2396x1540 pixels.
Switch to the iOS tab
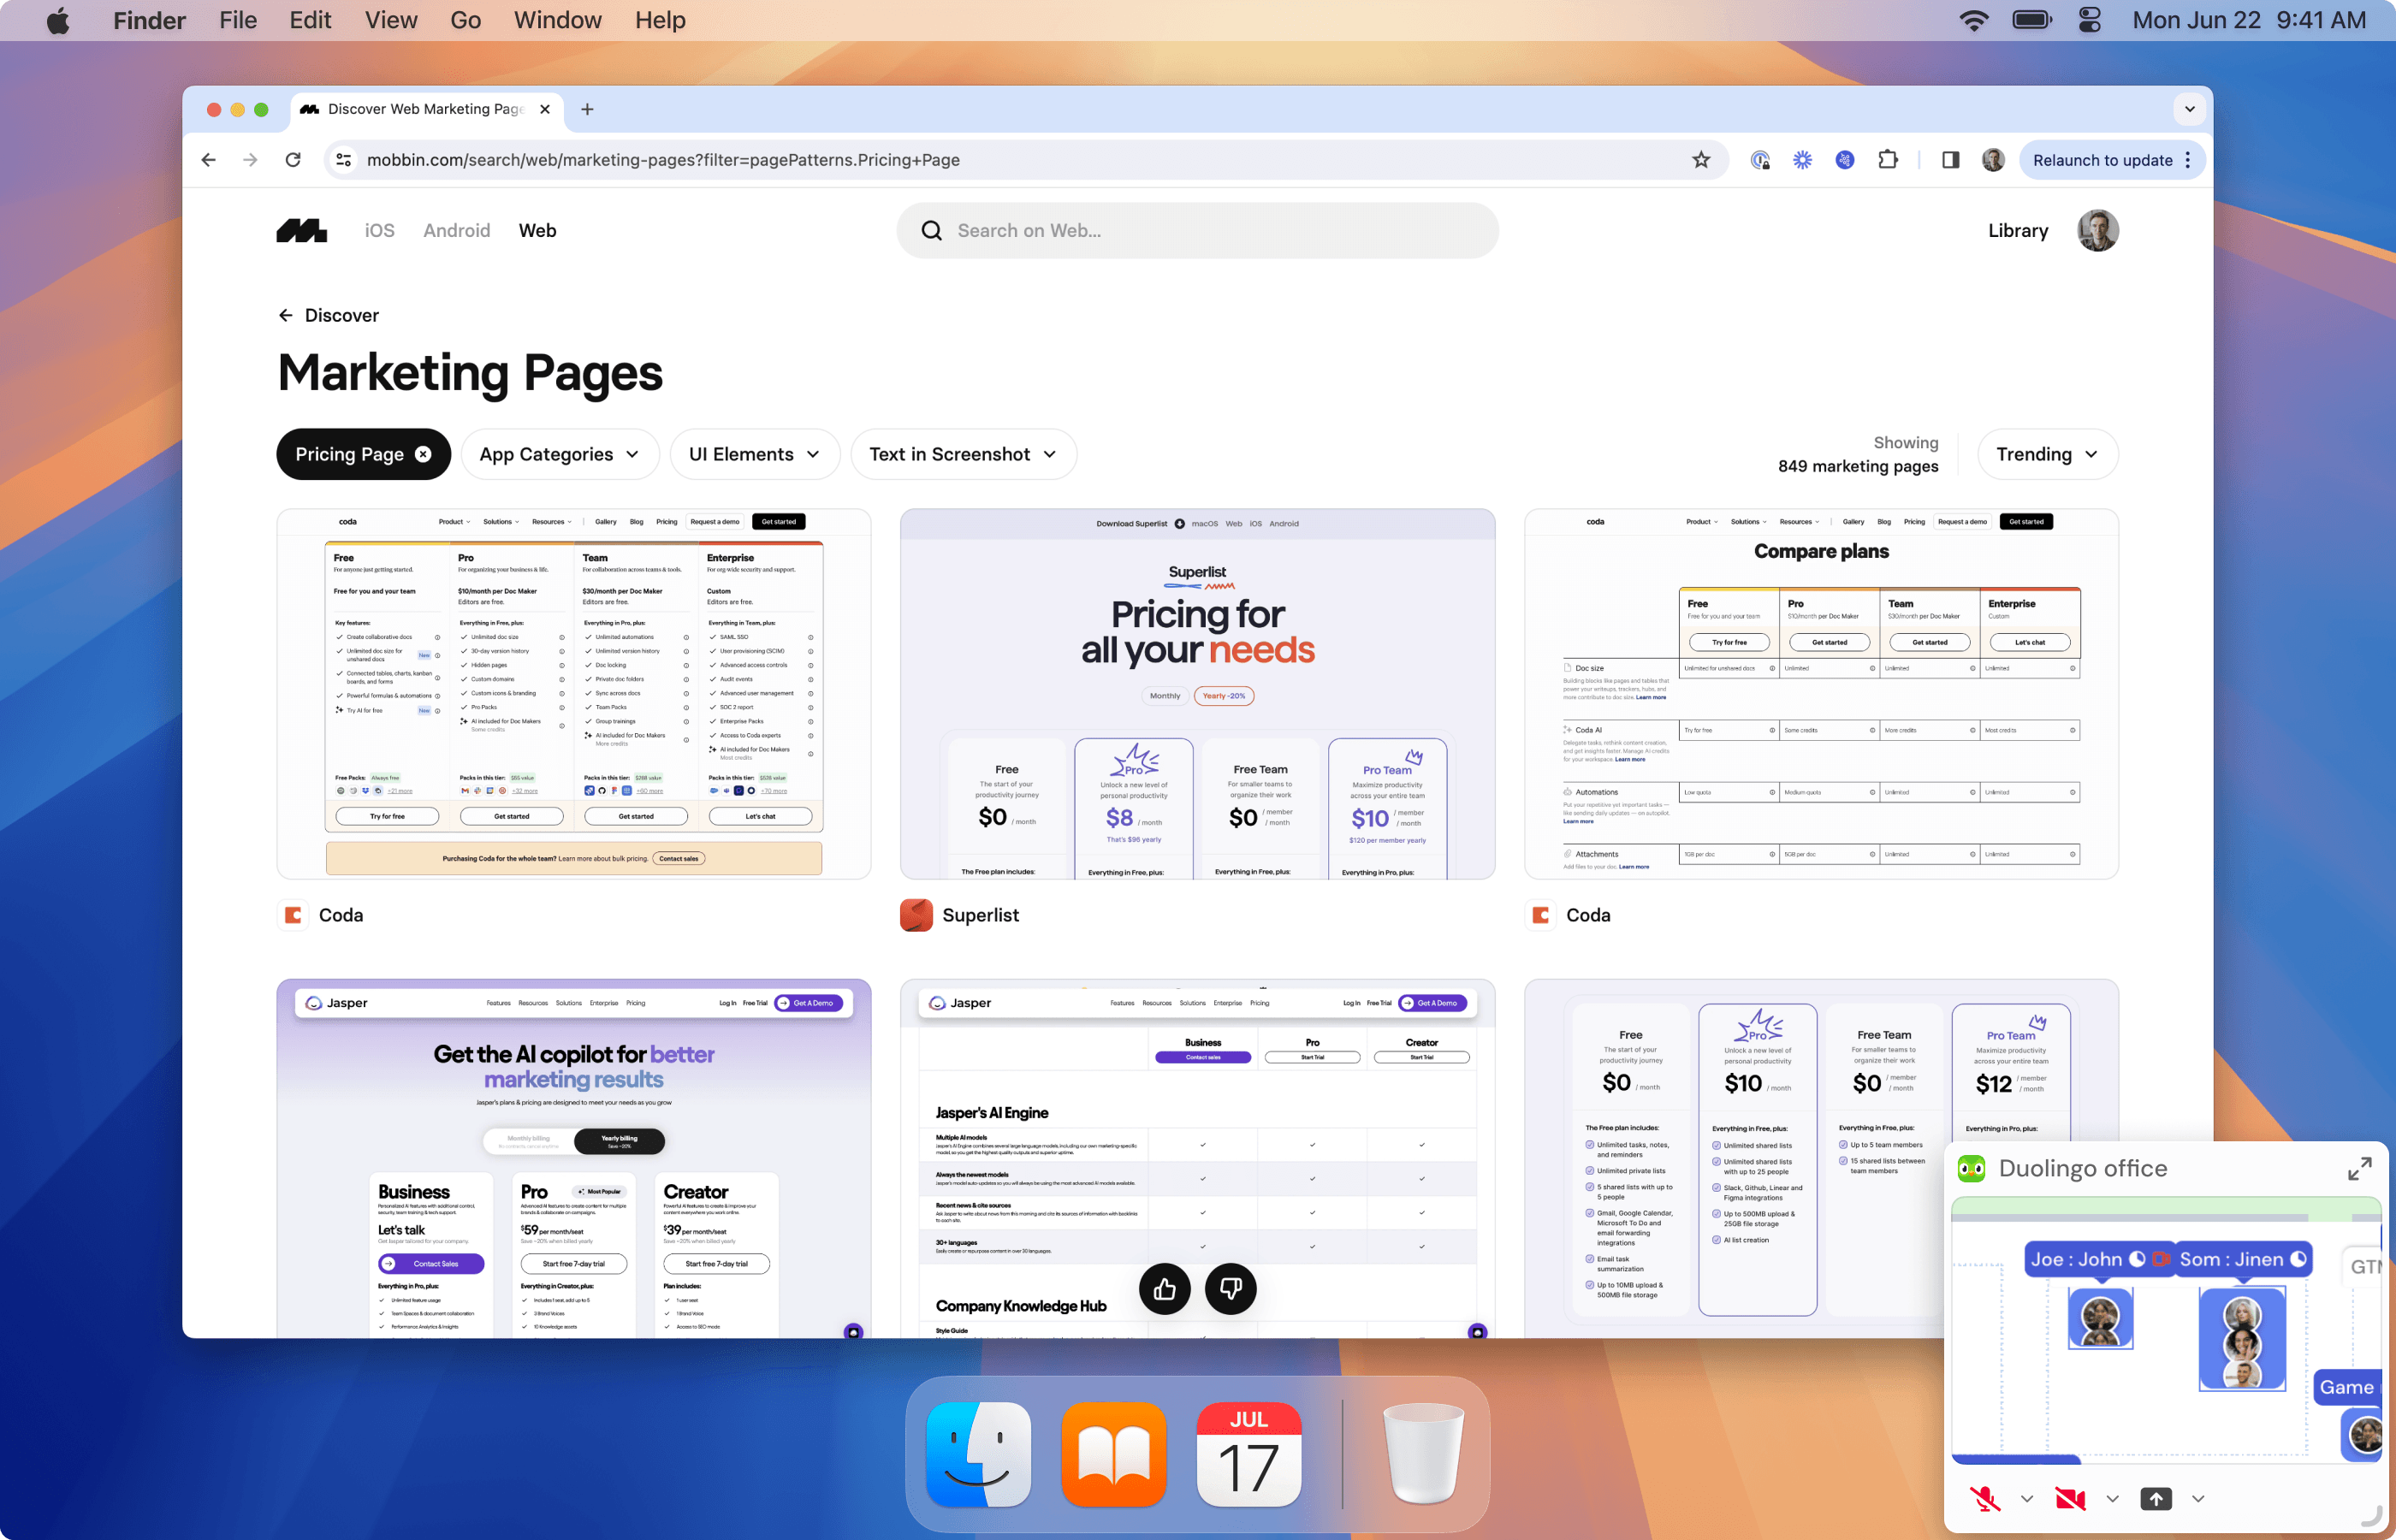[x=379, y=231]
